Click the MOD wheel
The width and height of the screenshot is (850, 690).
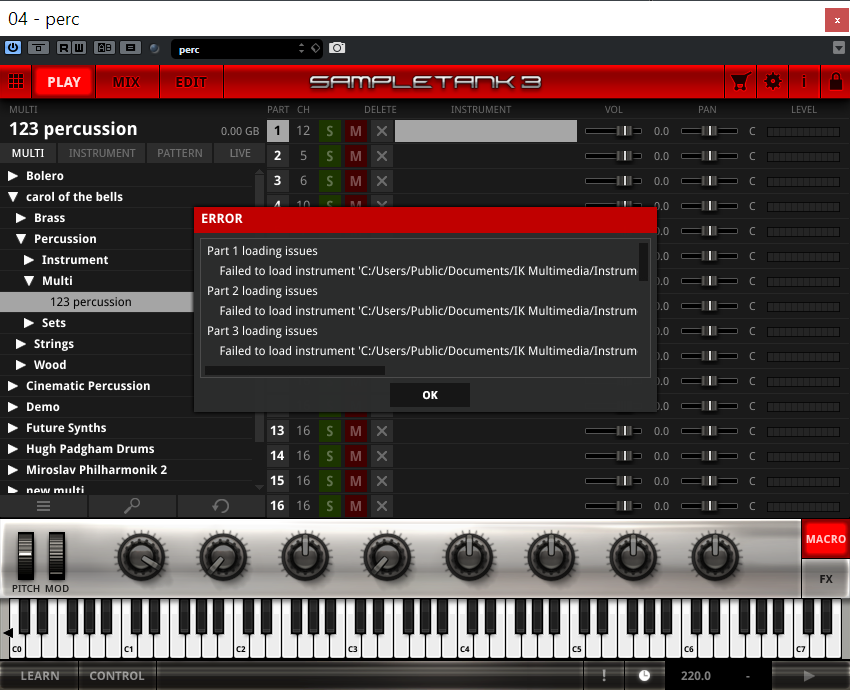57,556
